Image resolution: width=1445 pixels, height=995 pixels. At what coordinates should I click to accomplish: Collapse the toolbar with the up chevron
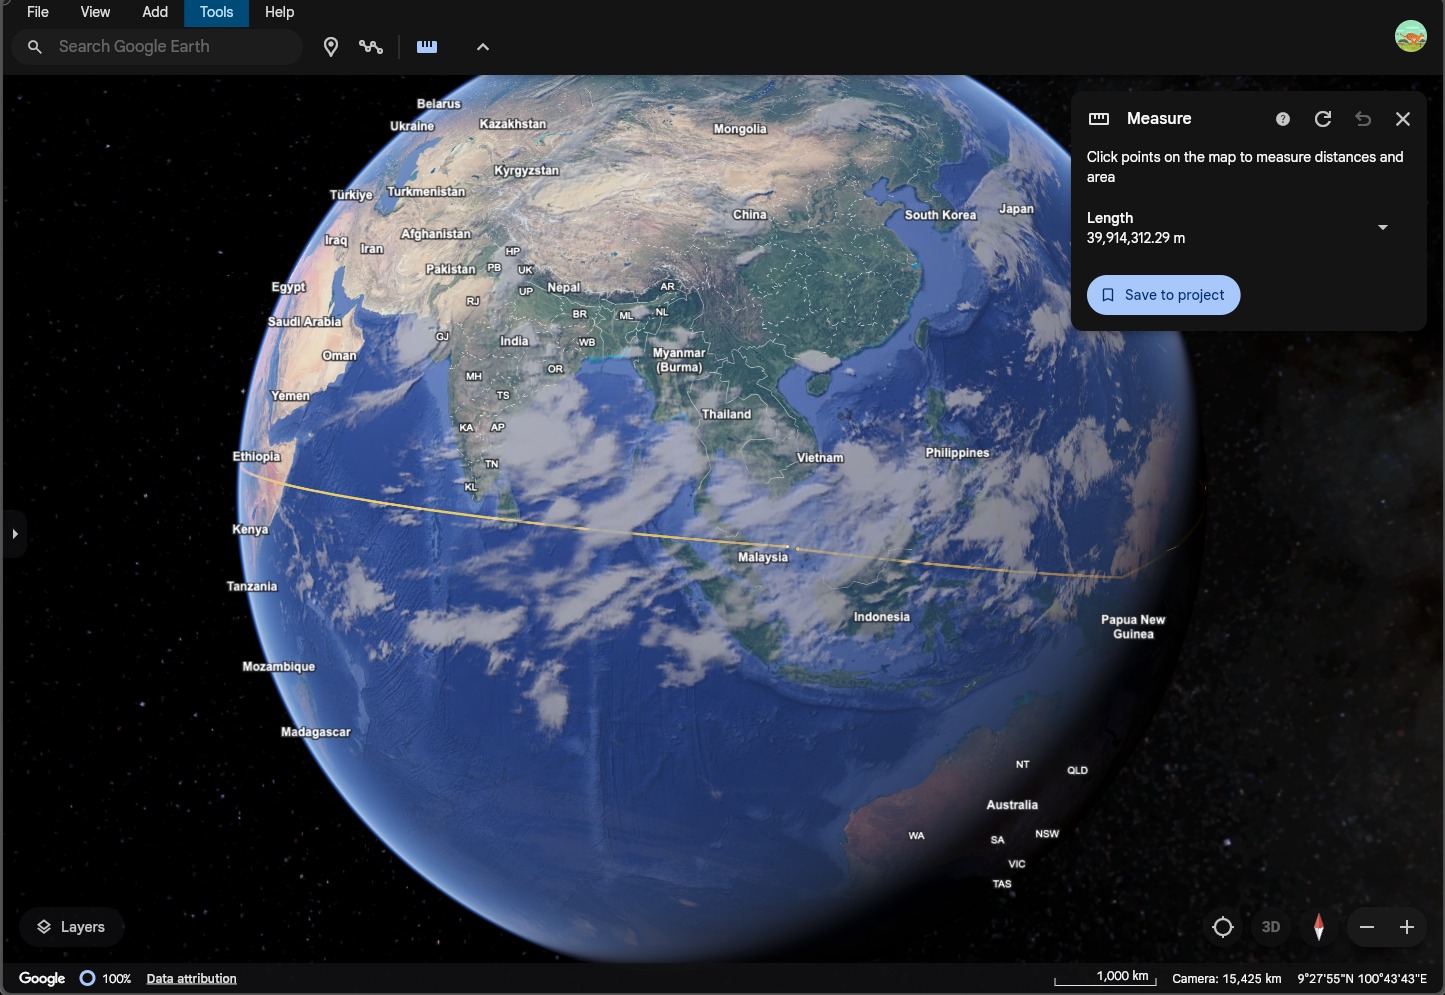pos(483,47)
